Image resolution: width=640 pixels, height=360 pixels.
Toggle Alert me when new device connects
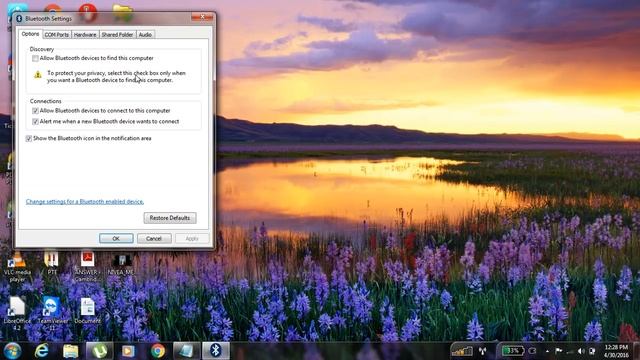pyautogui.click(x=35, y=122)
